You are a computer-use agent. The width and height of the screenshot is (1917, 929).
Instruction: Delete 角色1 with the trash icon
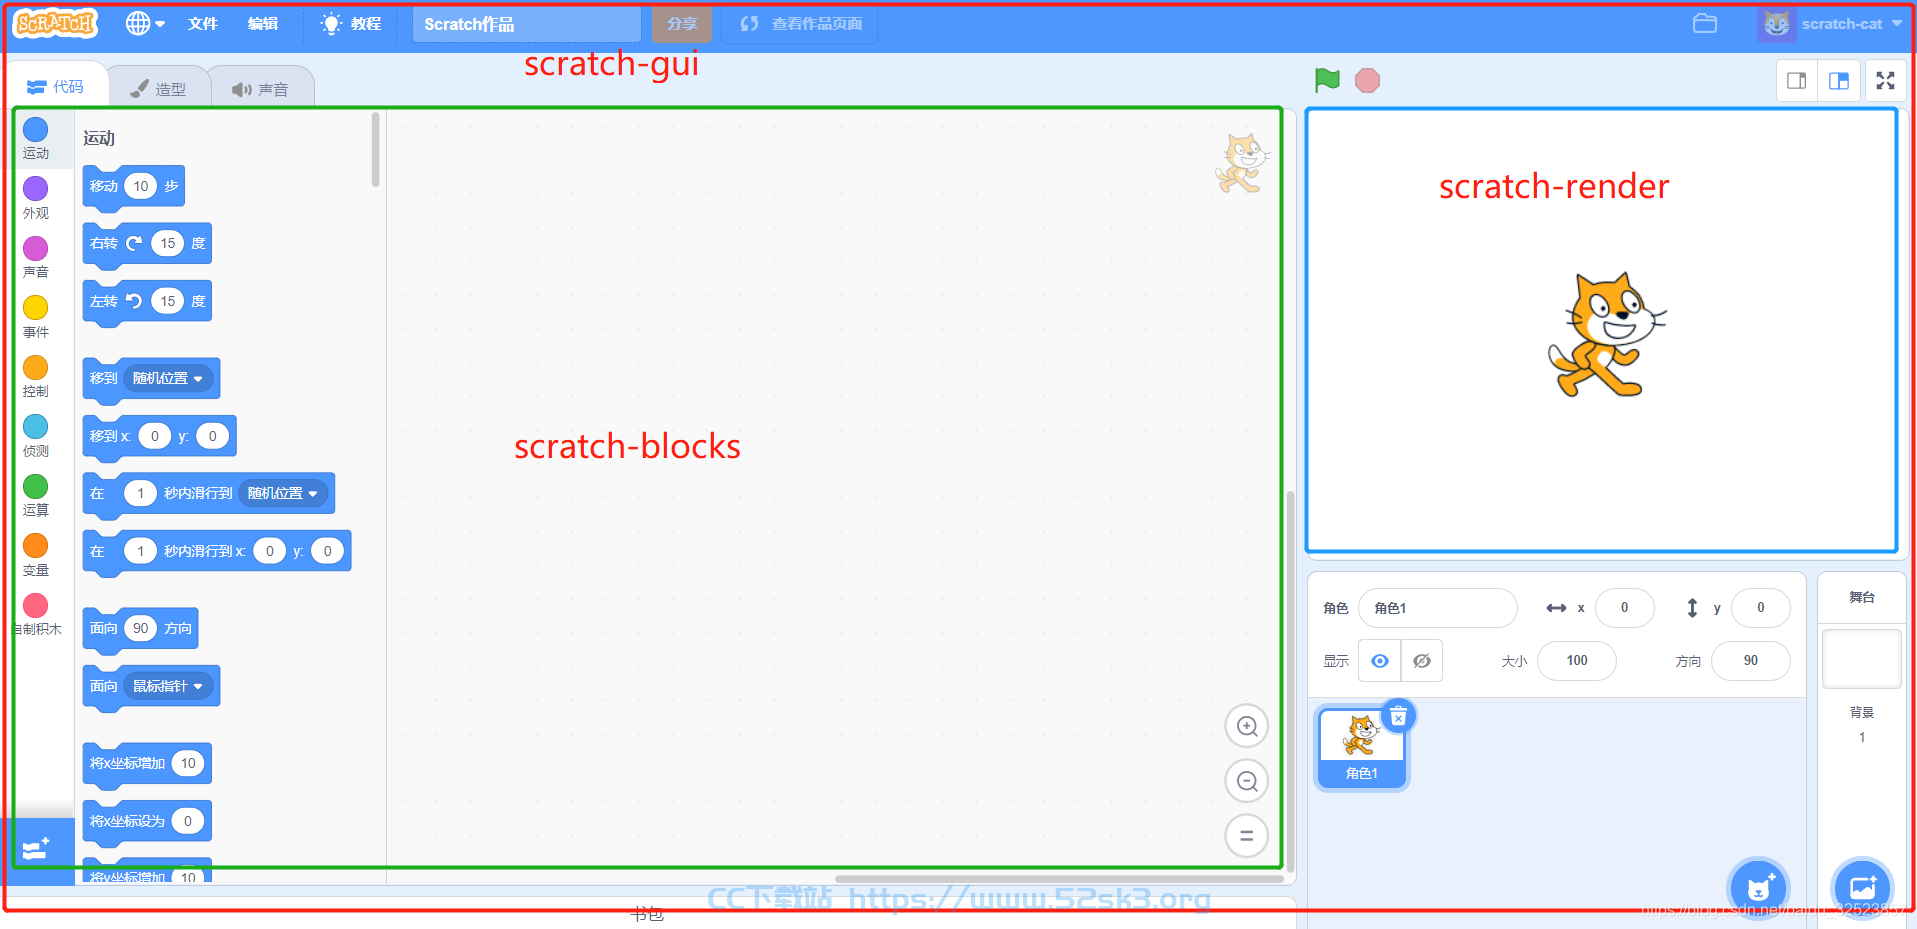pos(1398,716)
